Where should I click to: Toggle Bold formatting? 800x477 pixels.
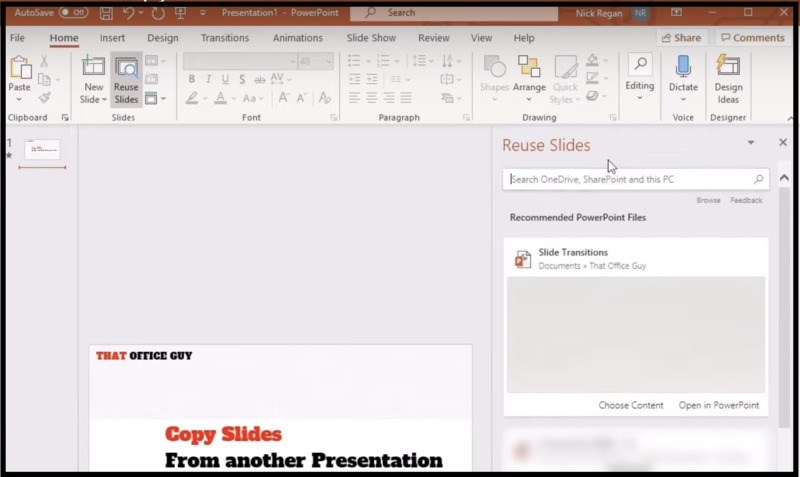[x=191, y=79]
